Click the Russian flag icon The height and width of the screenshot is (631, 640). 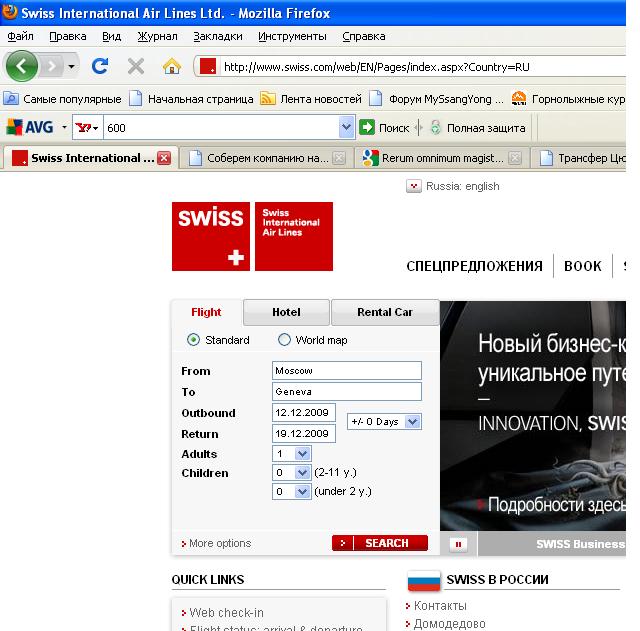click(x=424, y=580)
